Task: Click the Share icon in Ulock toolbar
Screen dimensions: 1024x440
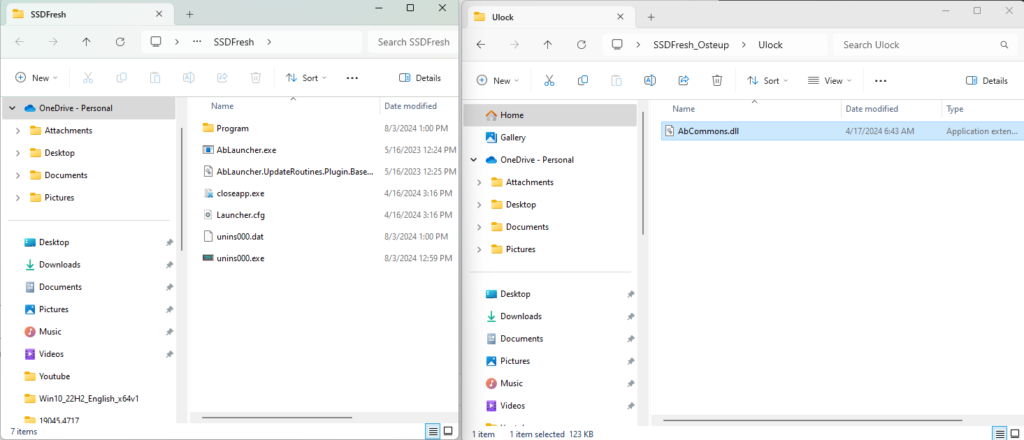Action: [684, 81]
